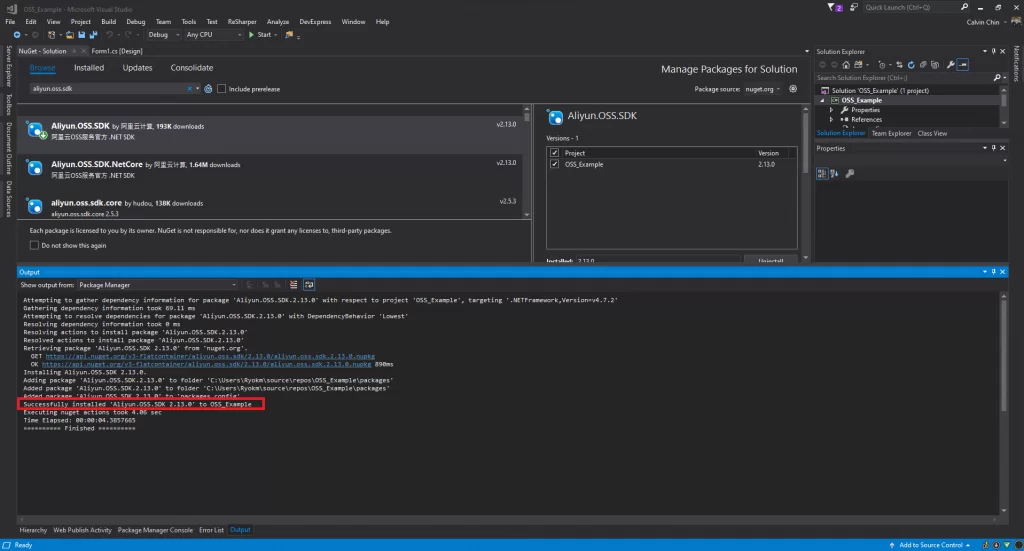Open the NuGet search history dropdown arrow
Screen dimensions: 1024x551
[197, 89]
